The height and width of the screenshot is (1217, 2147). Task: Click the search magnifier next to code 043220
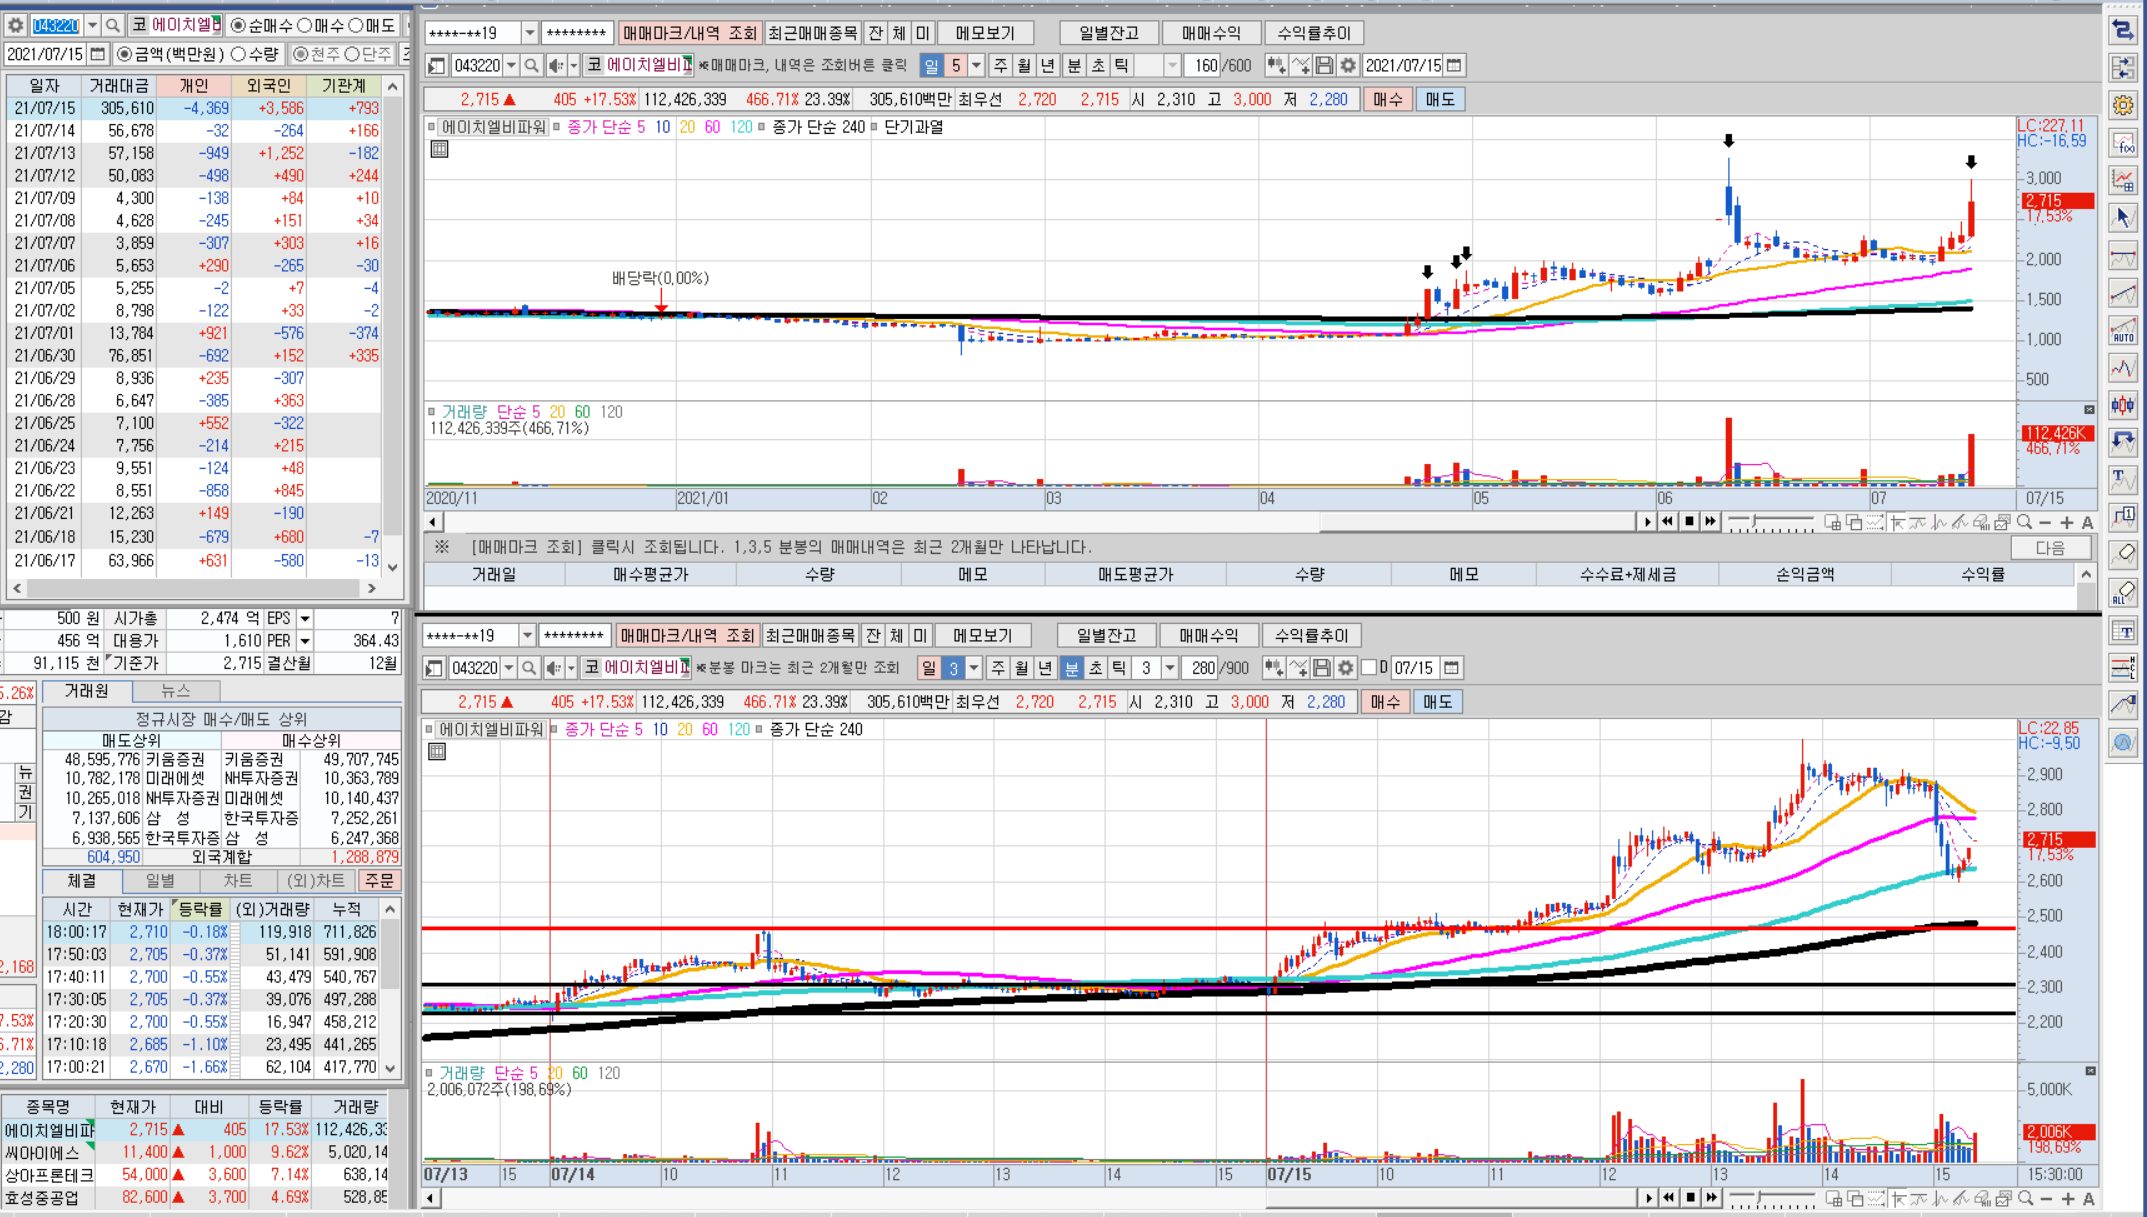click(x=113, y=25)
